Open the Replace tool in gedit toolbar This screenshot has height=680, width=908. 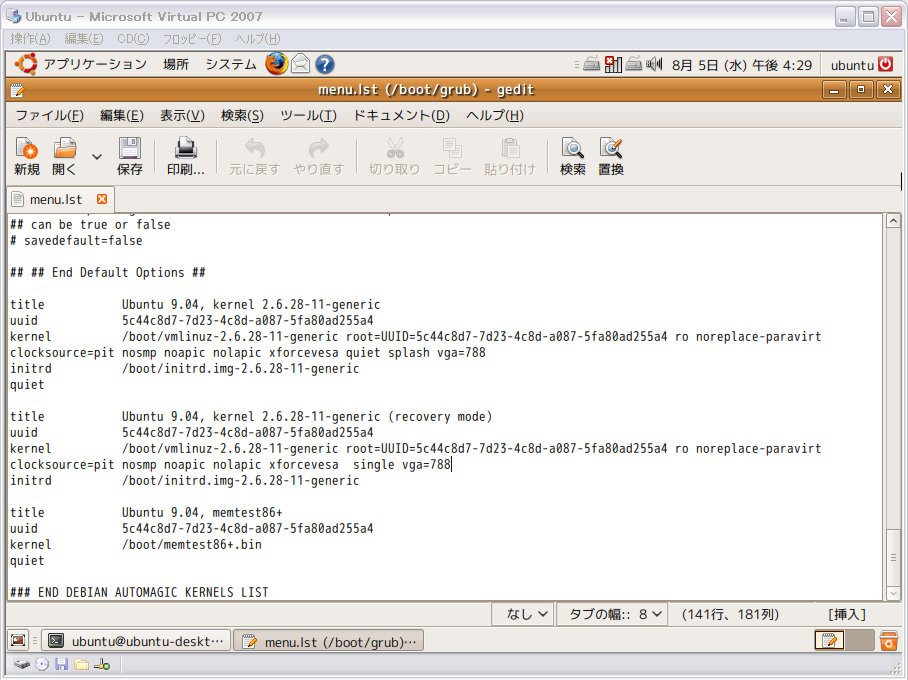pos(611,156)
